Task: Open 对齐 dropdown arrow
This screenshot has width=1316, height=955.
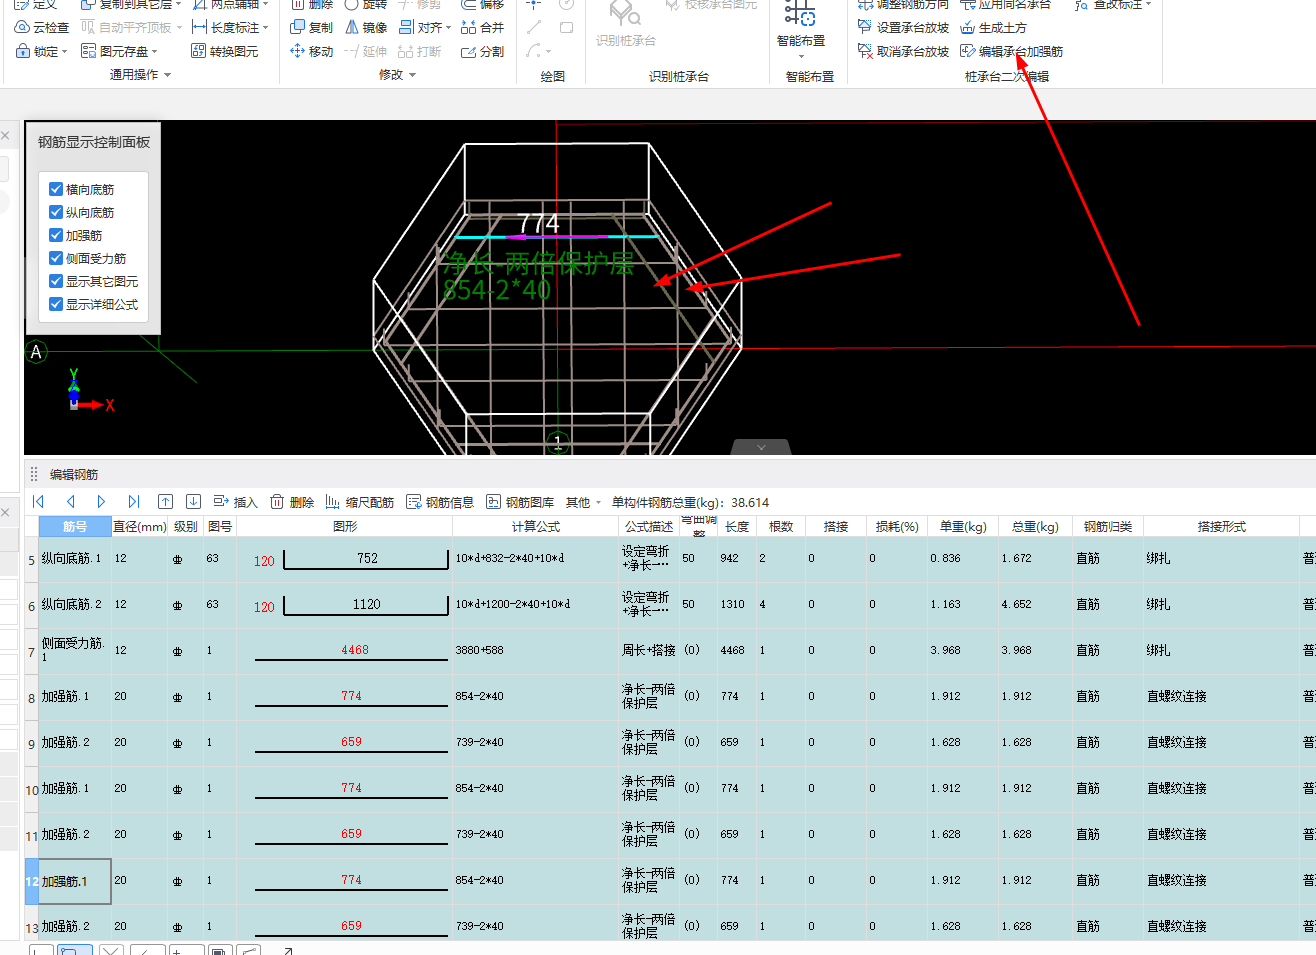Action: [449, 28]
